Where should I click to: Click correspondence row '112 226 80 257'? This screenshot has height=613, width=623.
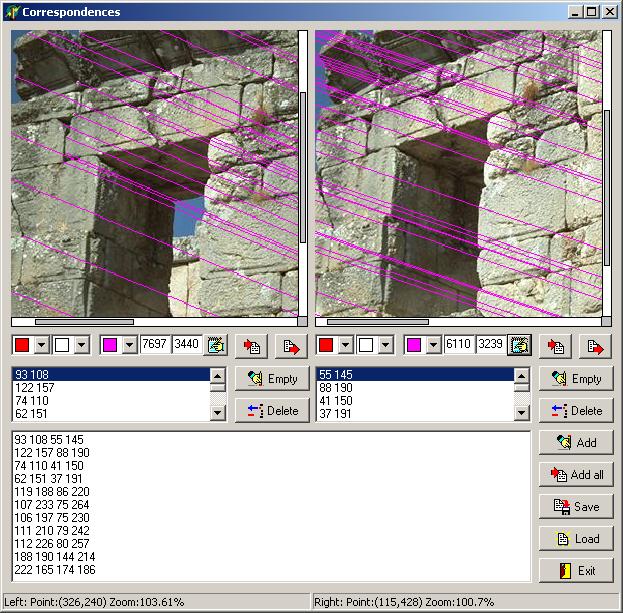(x=52, y=544)
